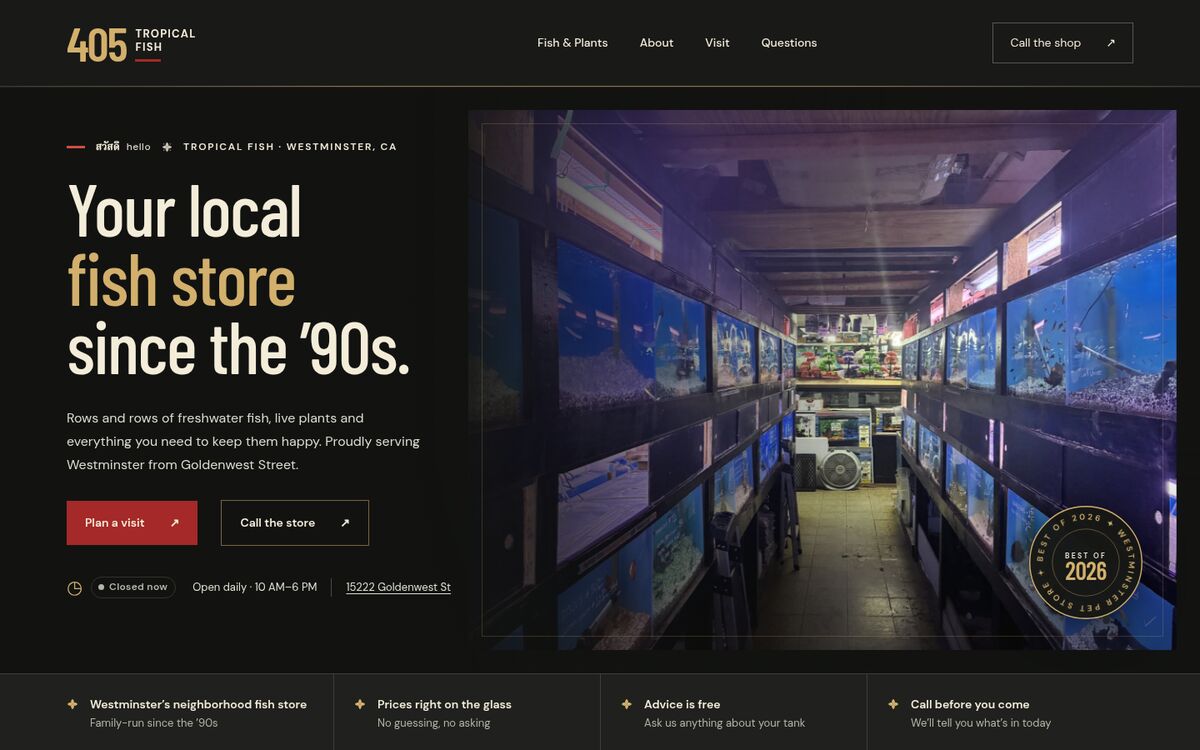The height and width of the screenshot is (750, 1200).
Task: Click the Family-run since the '90s text
Action: [154, 723]
